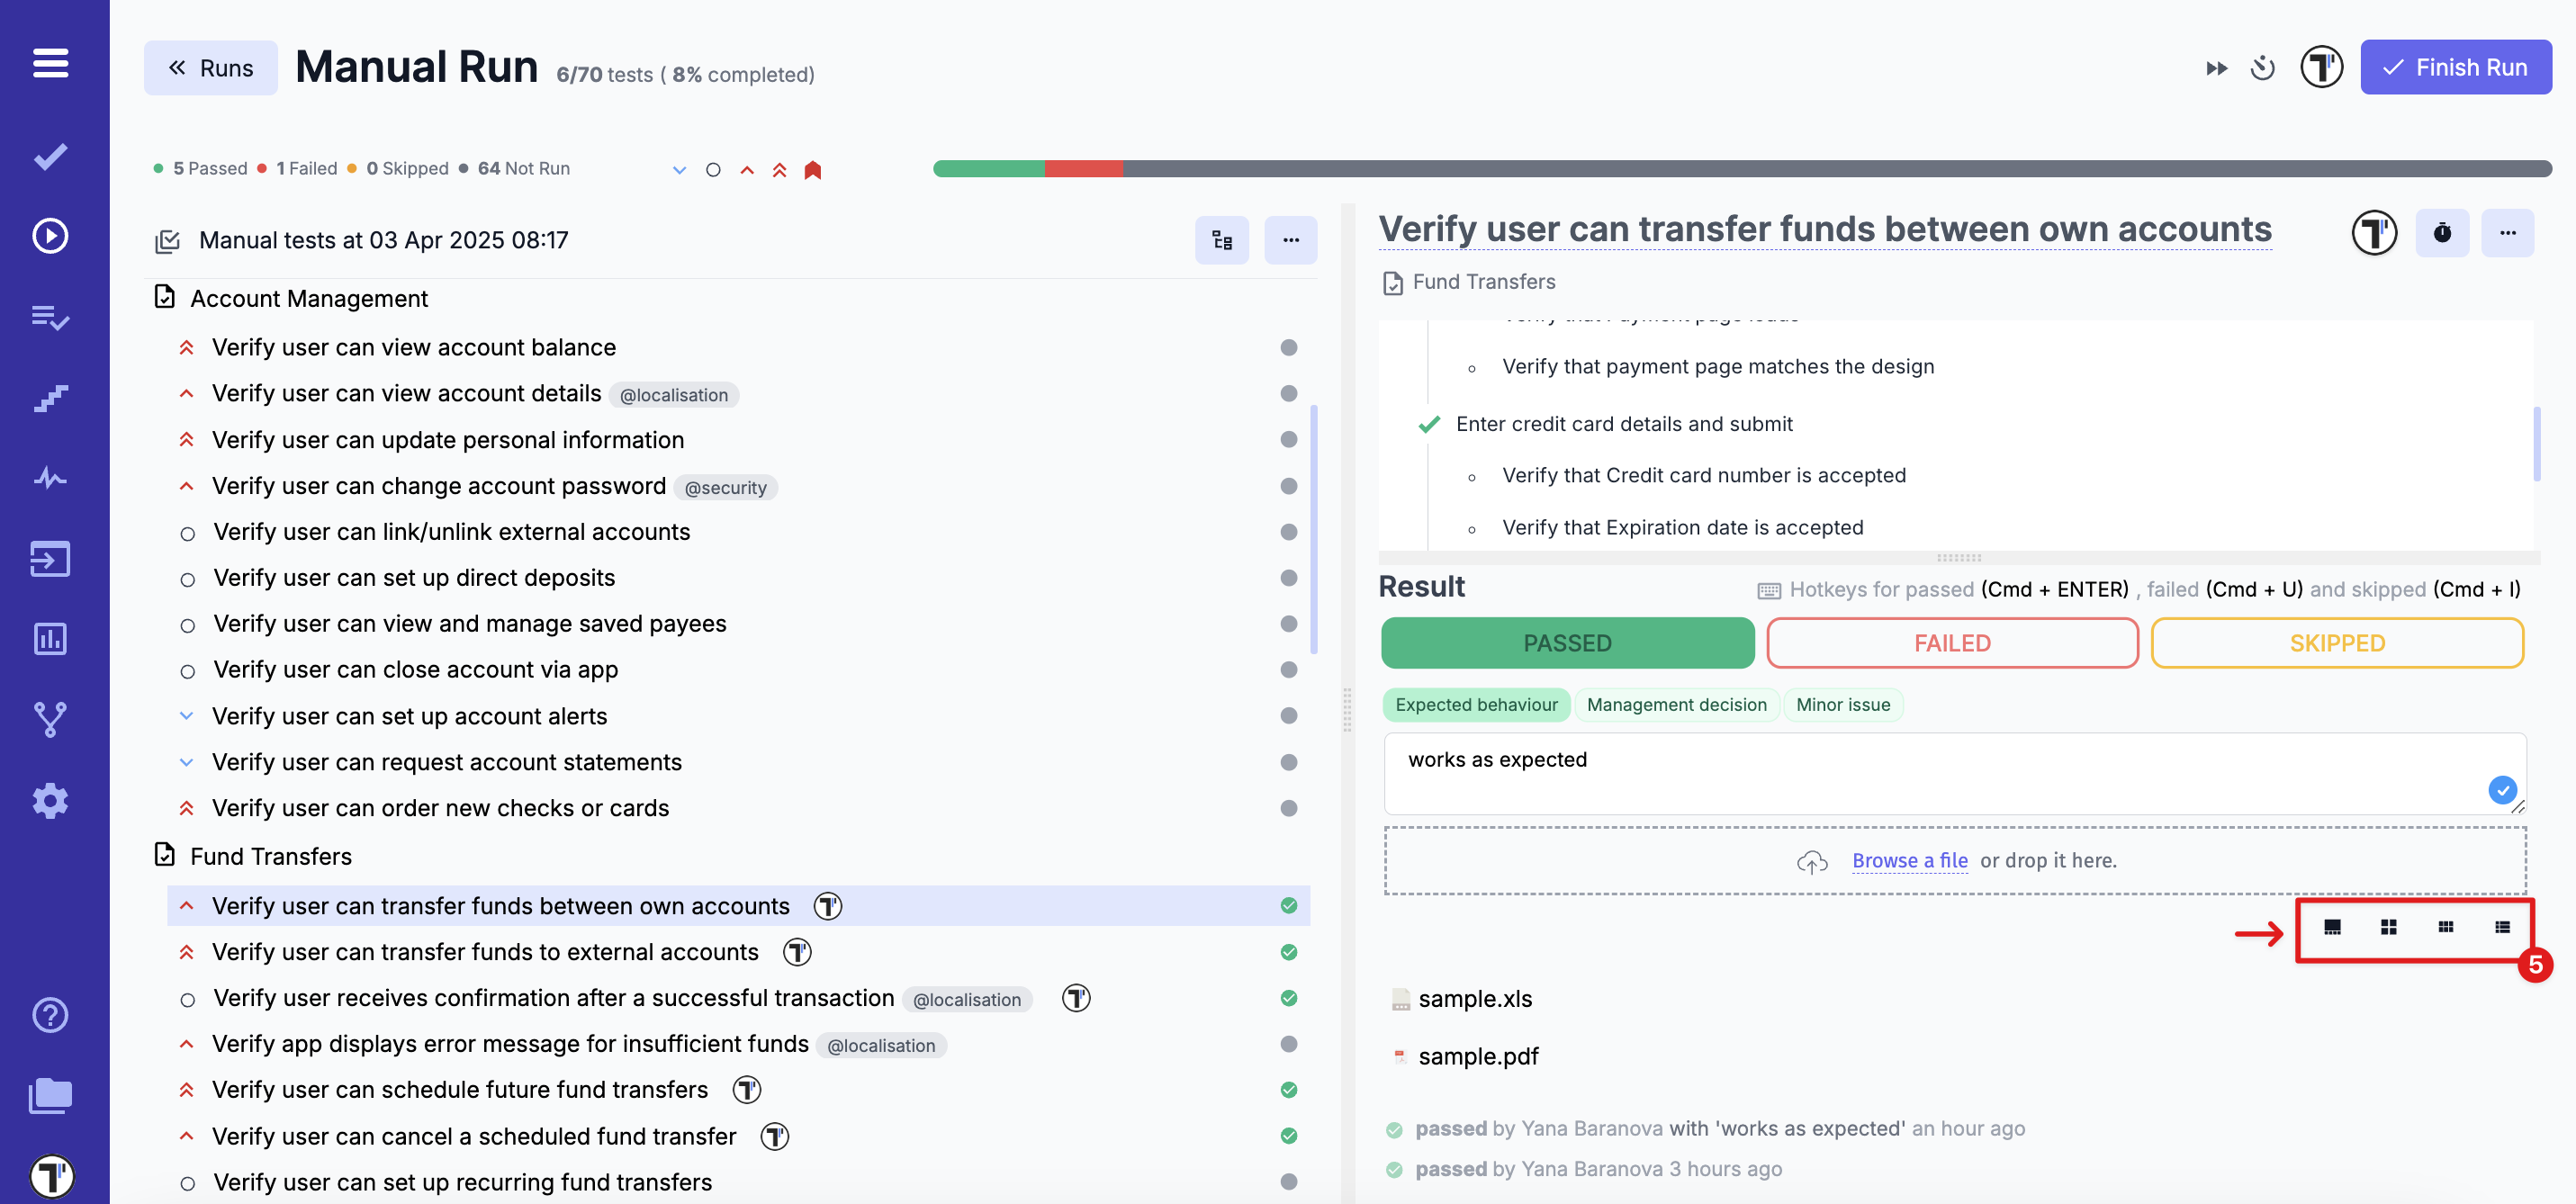
Task: Open 'Verify user can transfer funds to external accounts'
Action: coord(485,951)
